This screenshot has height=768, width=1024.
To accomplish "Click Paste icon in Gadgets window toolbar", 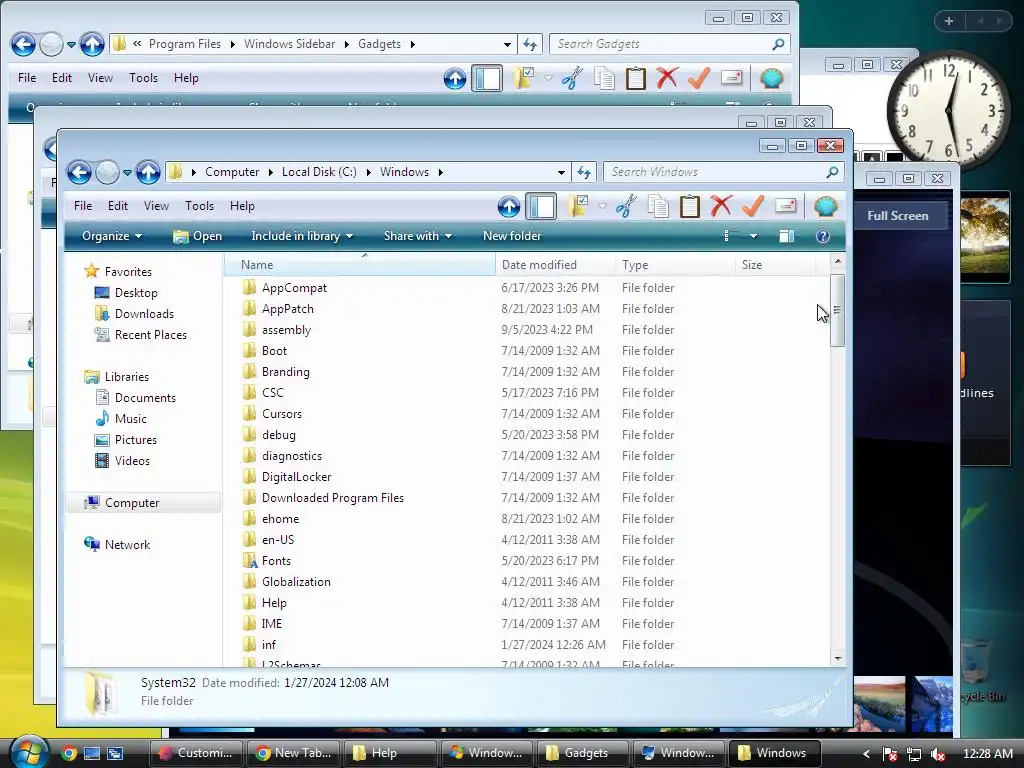I will 635,78.
